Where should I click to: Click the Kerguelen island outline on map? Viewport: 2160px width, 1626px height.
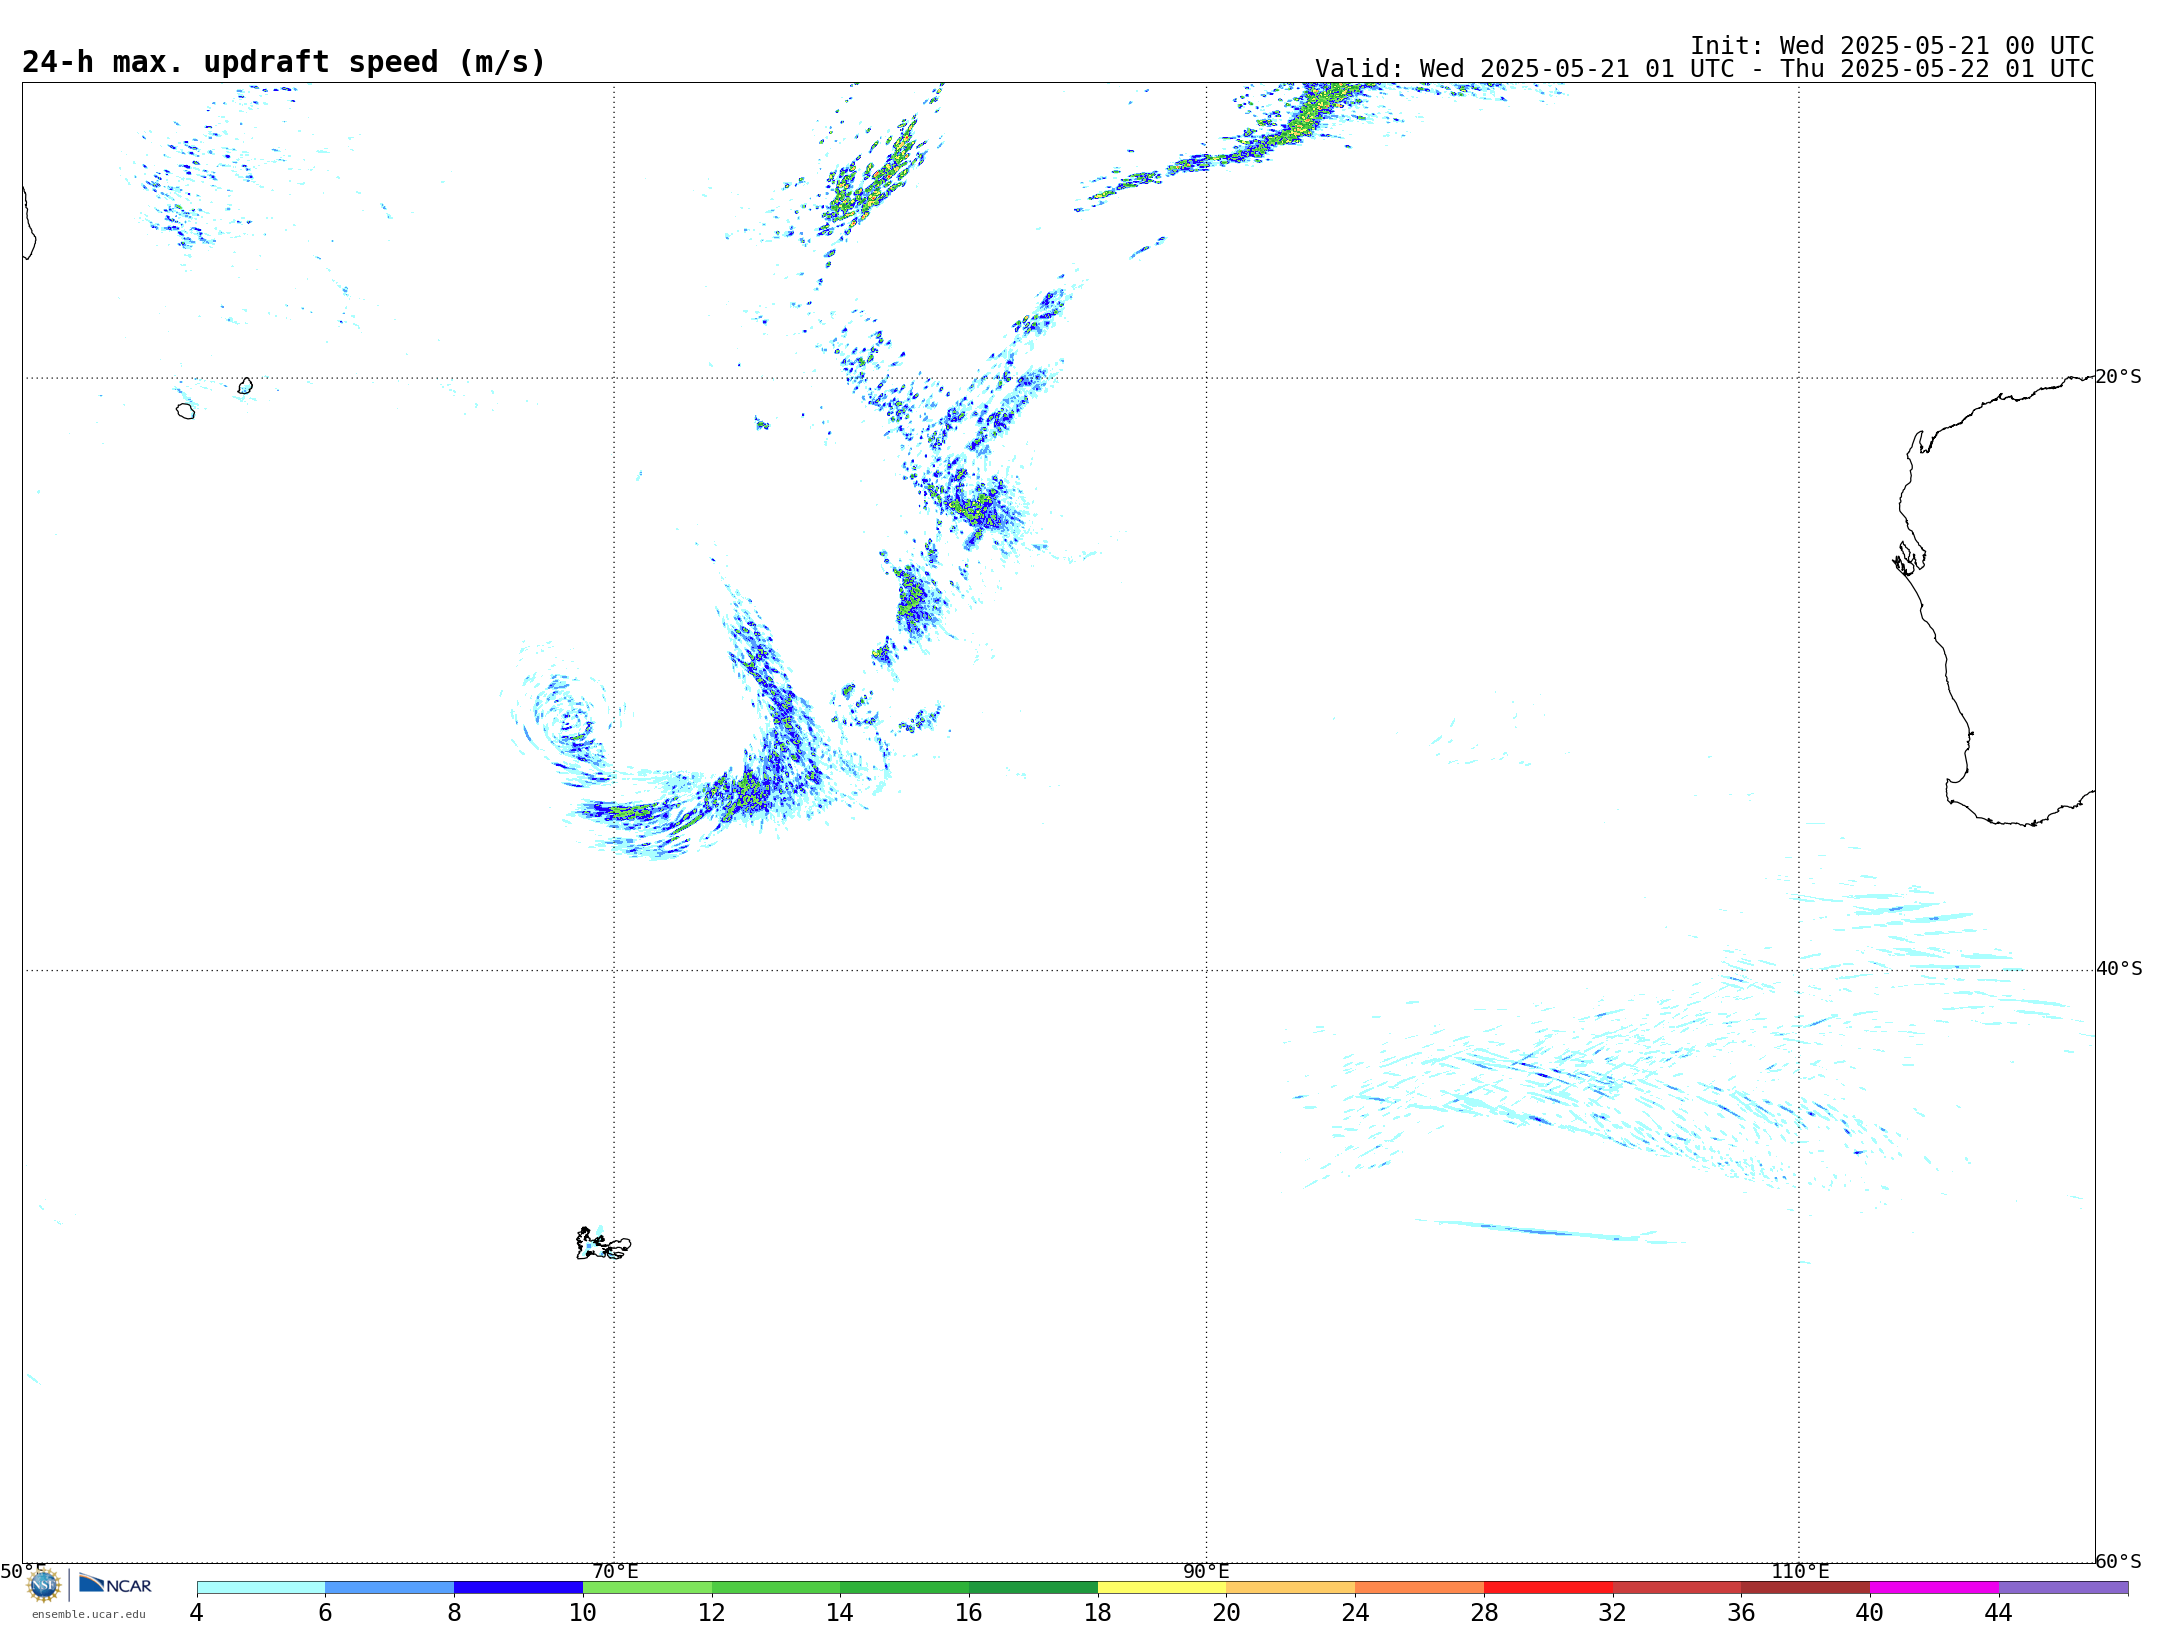[603, 1244]
